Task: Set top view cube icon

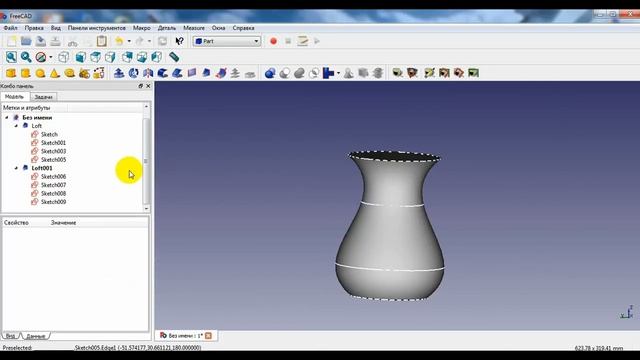Action: [95, 57]
